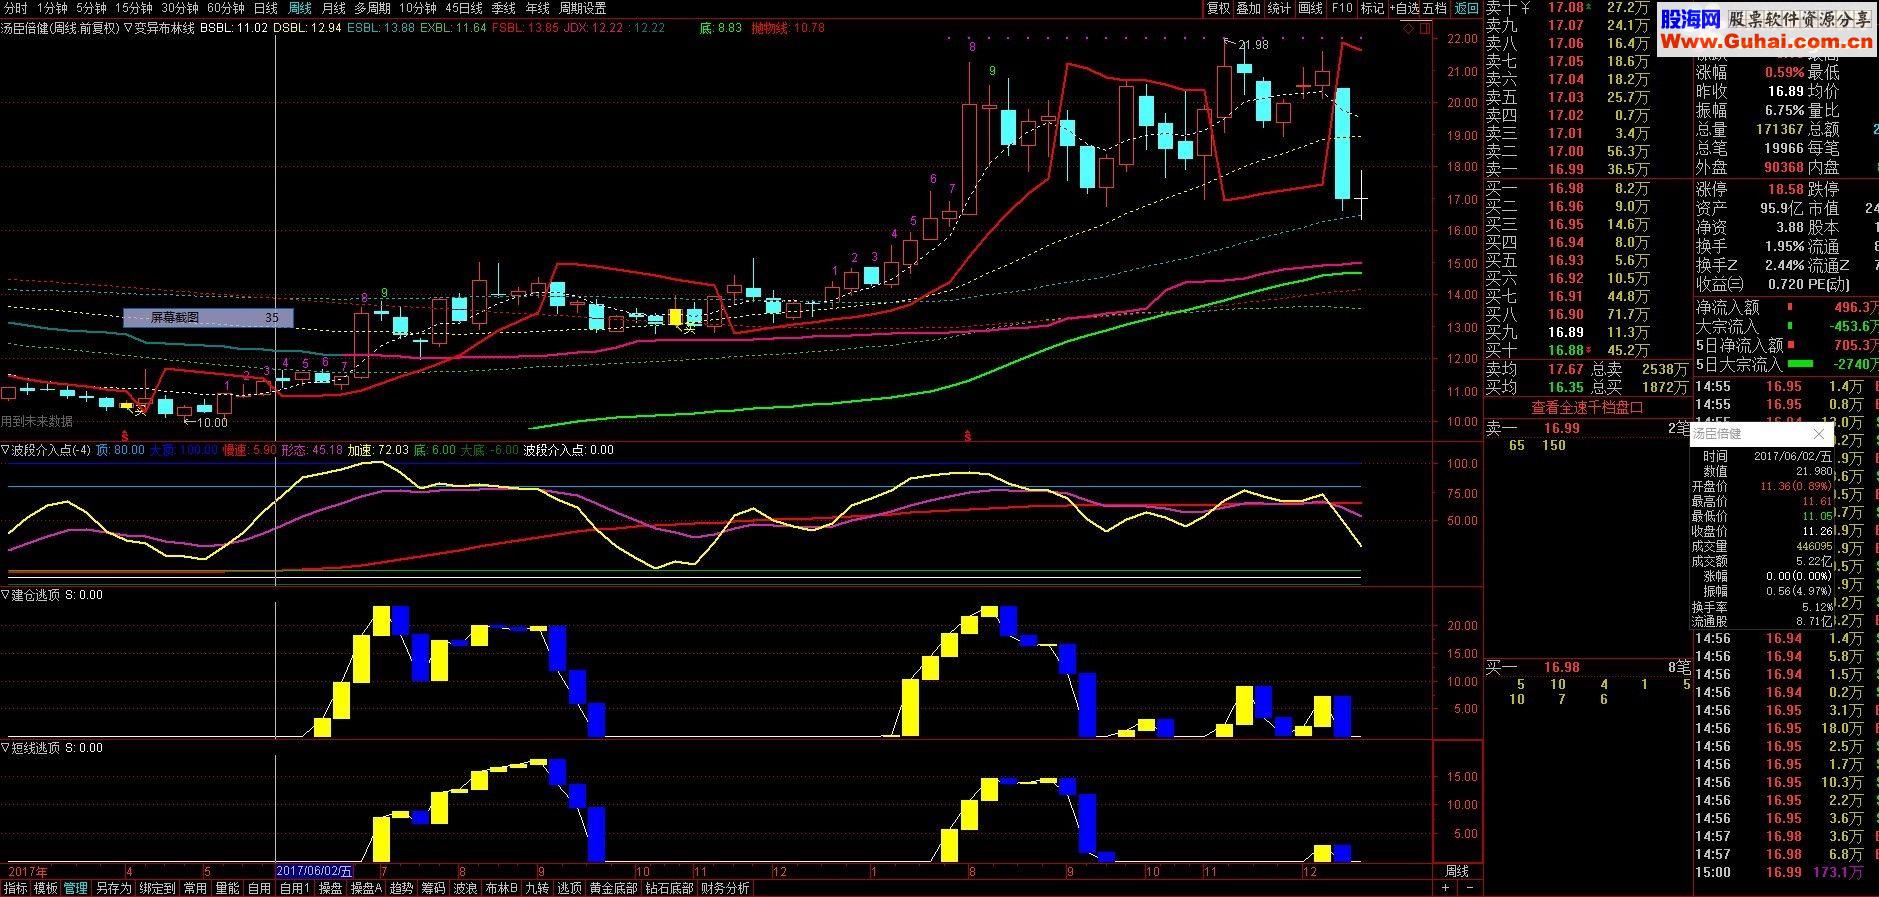Screen dimensions: 1879x897
Task: Switch to 年线 yearly chart
Action: coord(538,8)
